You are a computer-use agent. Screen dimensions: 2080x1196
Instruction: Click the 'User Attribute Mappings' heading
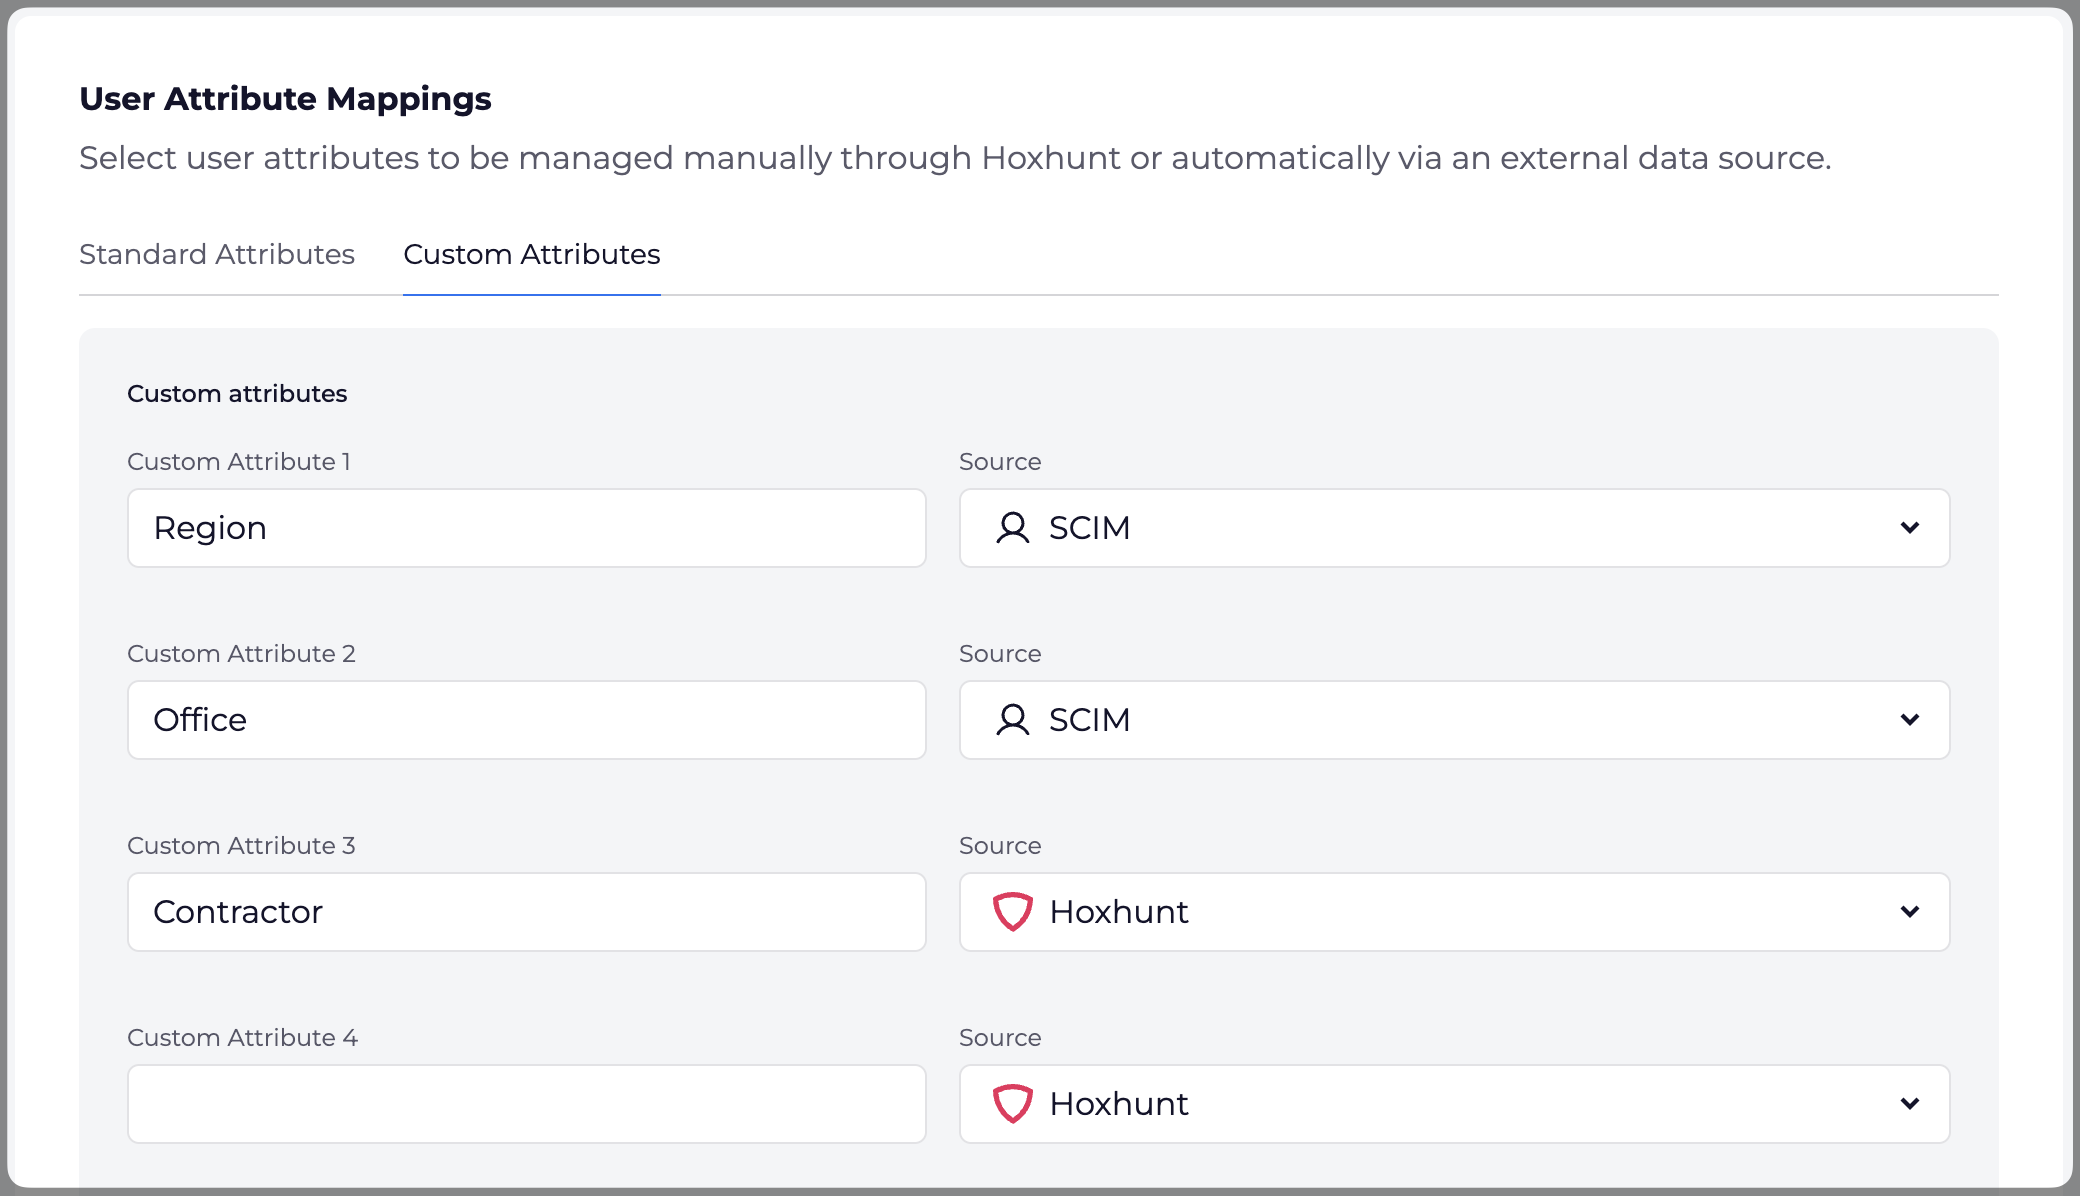pyautogui.click(x=285, y=99)
